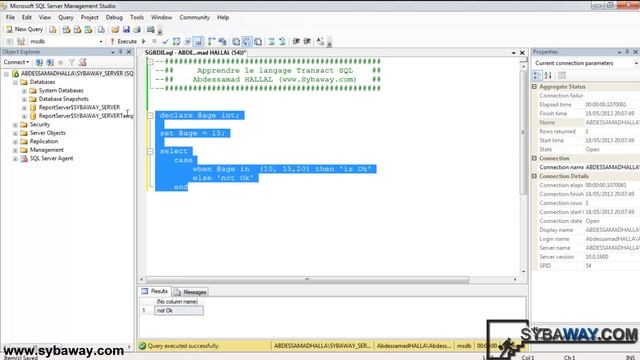Click the Comment Out Selected Lines icon
Image resolution: width=640 pixels, height=360 pixels.
click(271, 41)
